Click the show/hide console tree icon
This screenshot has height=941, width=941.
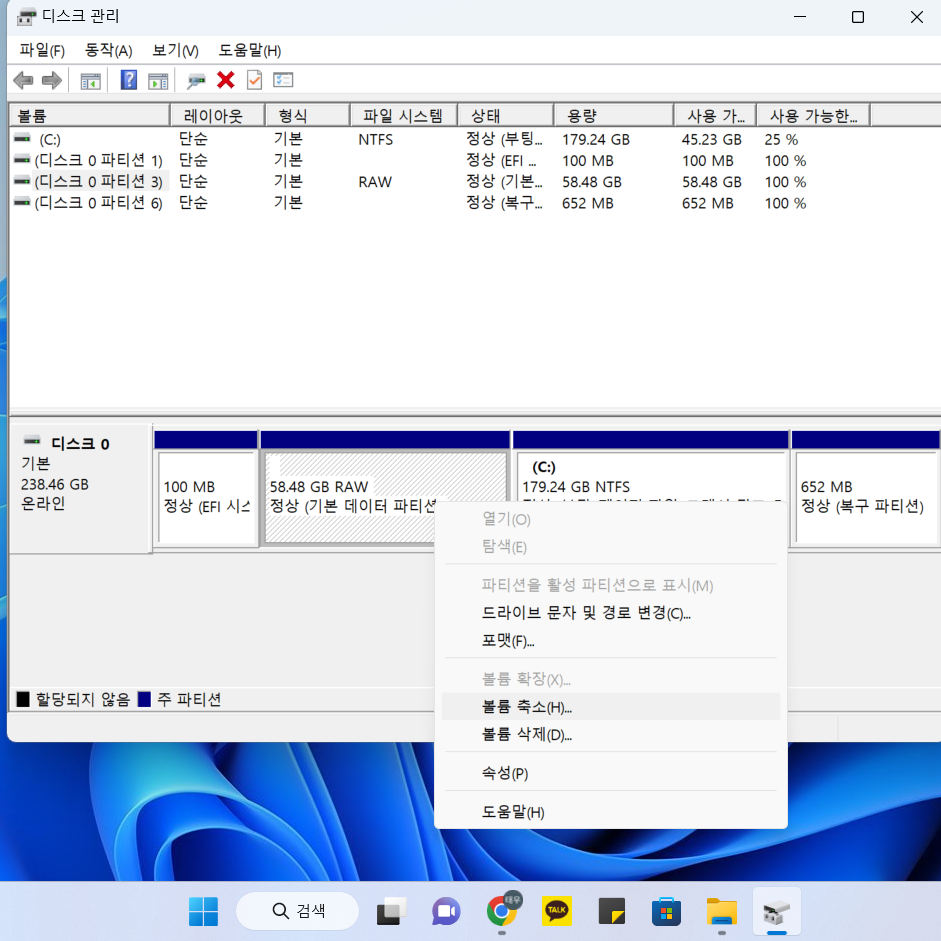coord(91,80)
